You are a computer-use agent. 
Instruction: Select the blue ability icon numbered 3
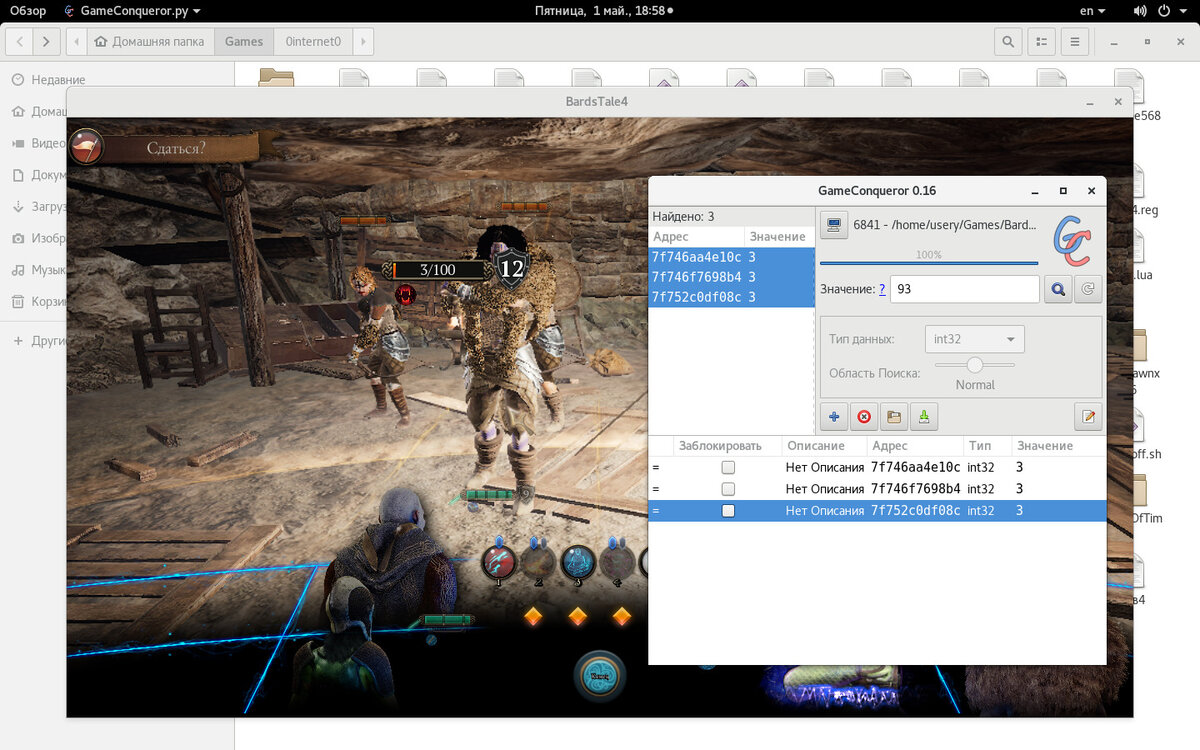point(577,562)
